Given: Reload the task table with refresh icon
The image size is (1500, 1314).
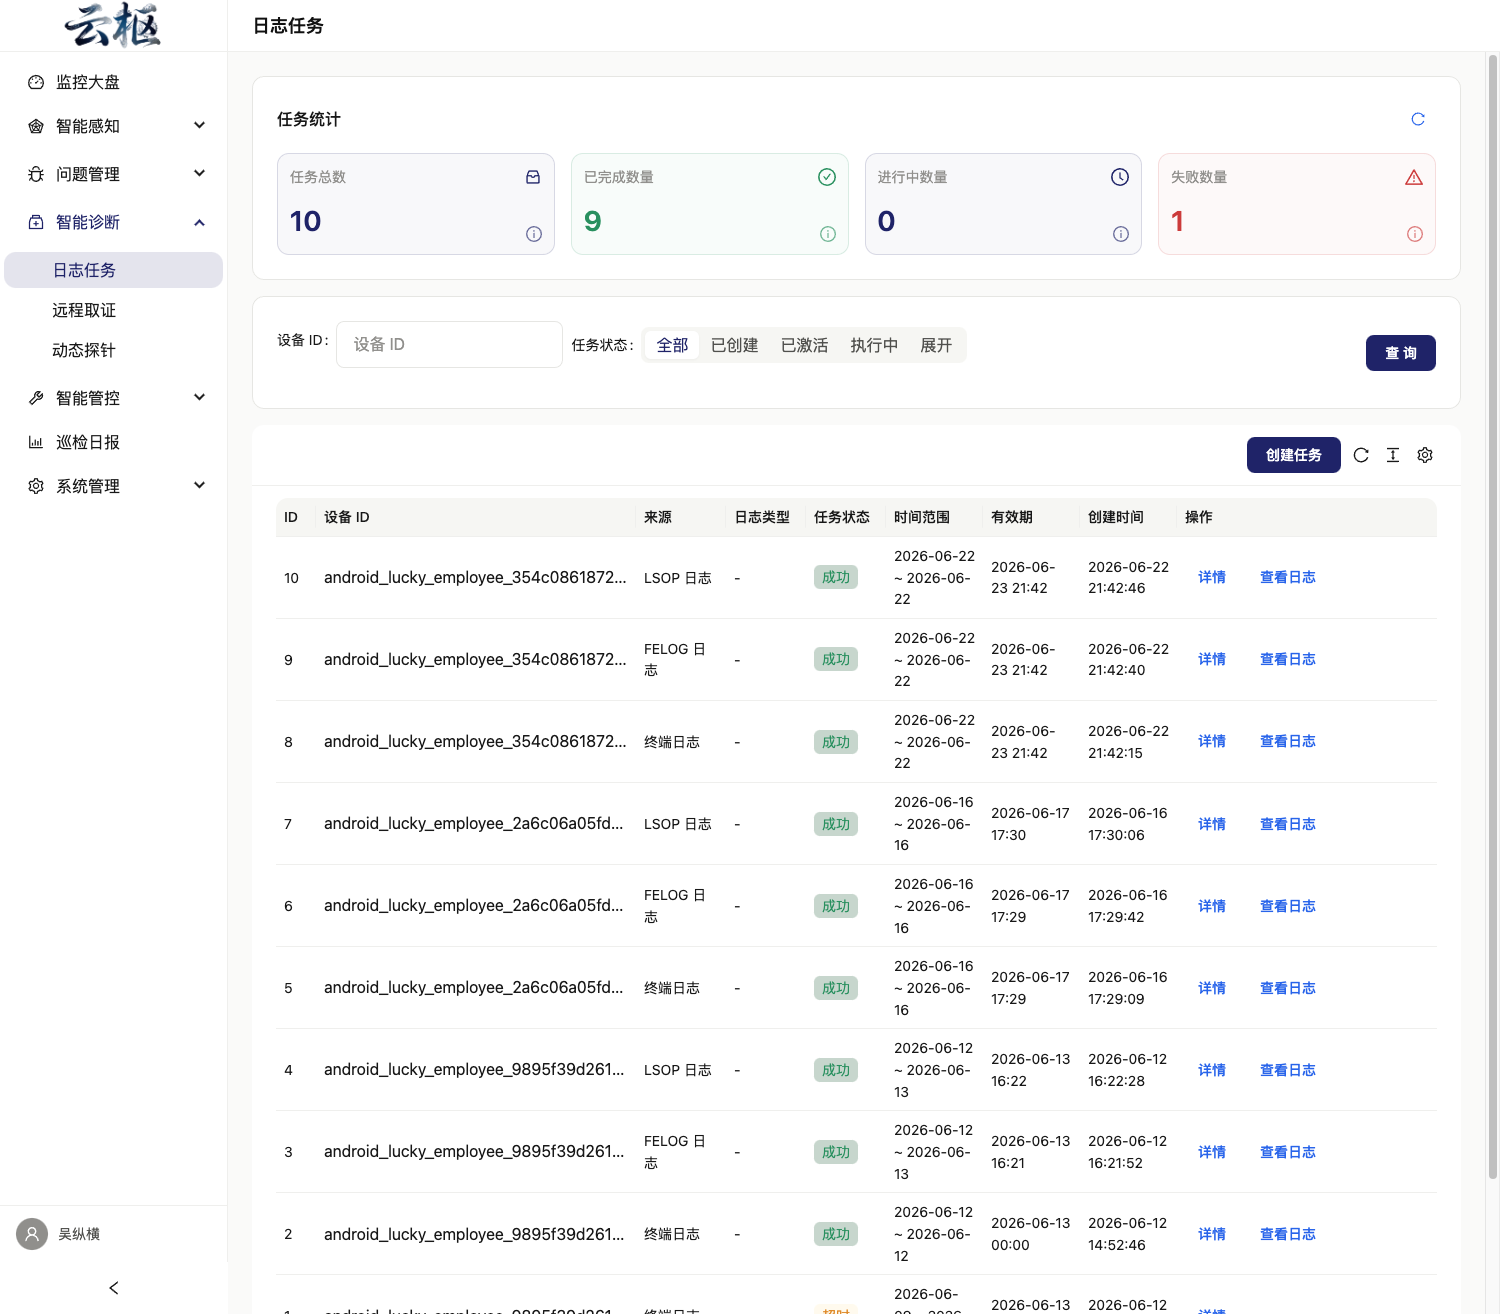Looking at the screenshot, I should pos(1361,455).
